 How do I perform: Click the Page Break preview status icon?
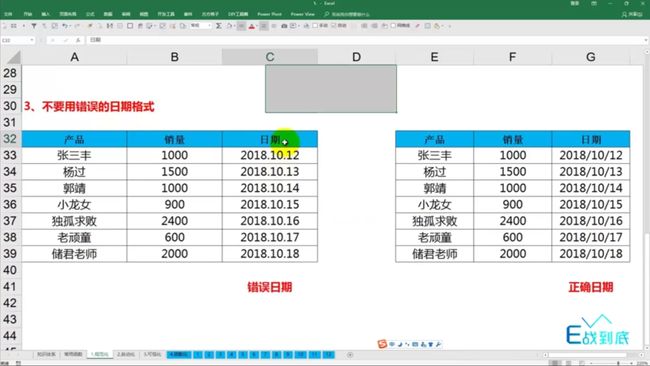(582, 363)
